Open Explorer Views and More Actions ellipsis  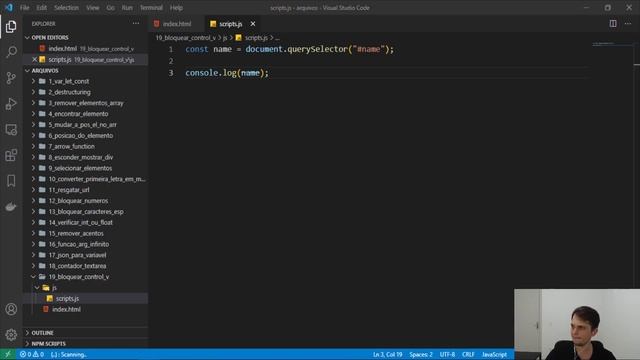pyautogui.click(x=136, y=24)
